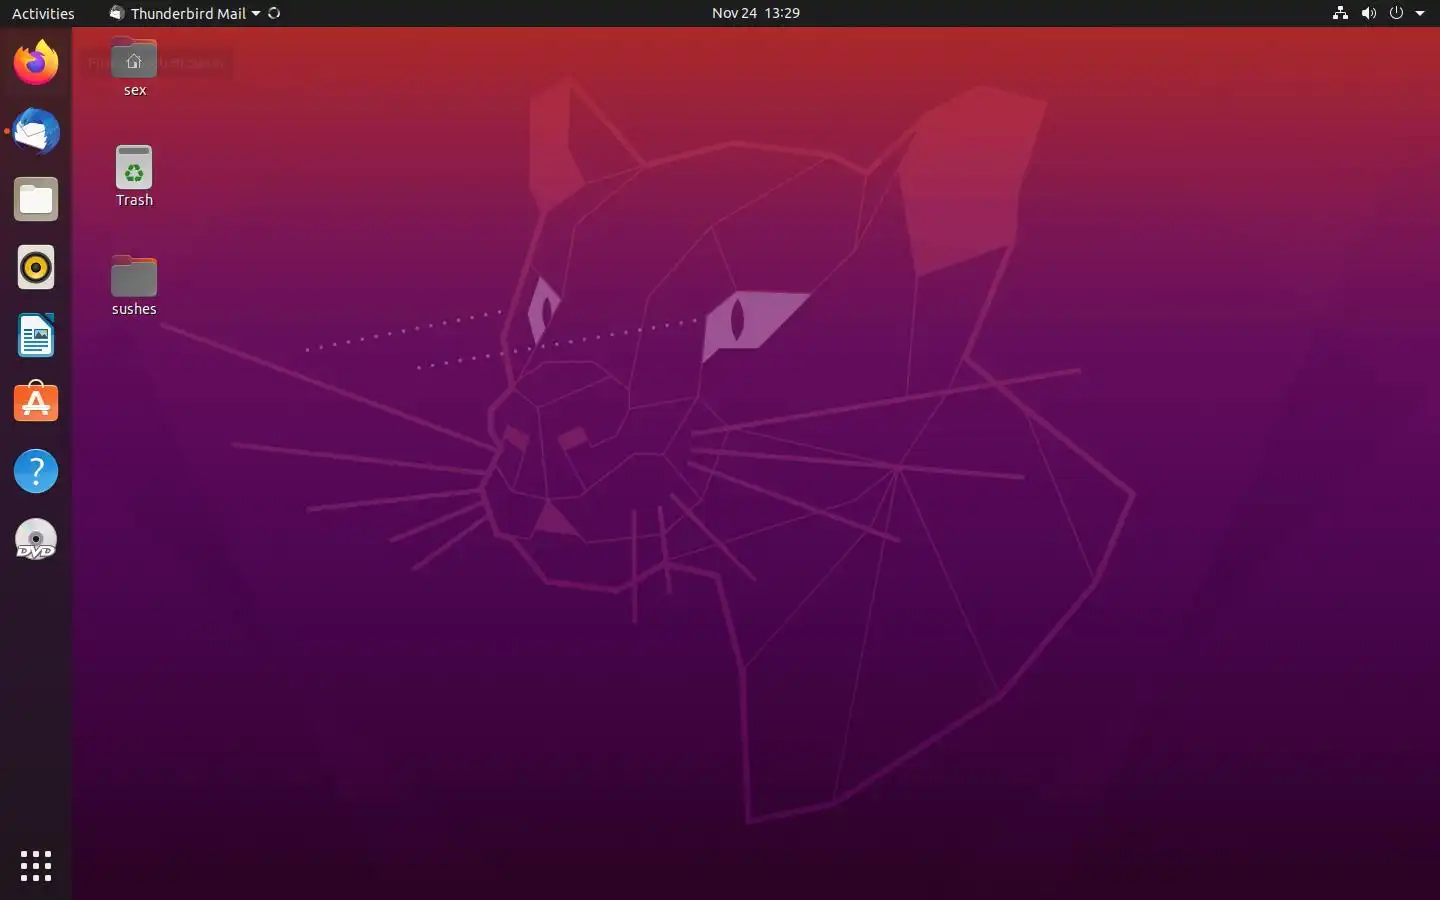Open Firefox from the dock

[36, 63]
